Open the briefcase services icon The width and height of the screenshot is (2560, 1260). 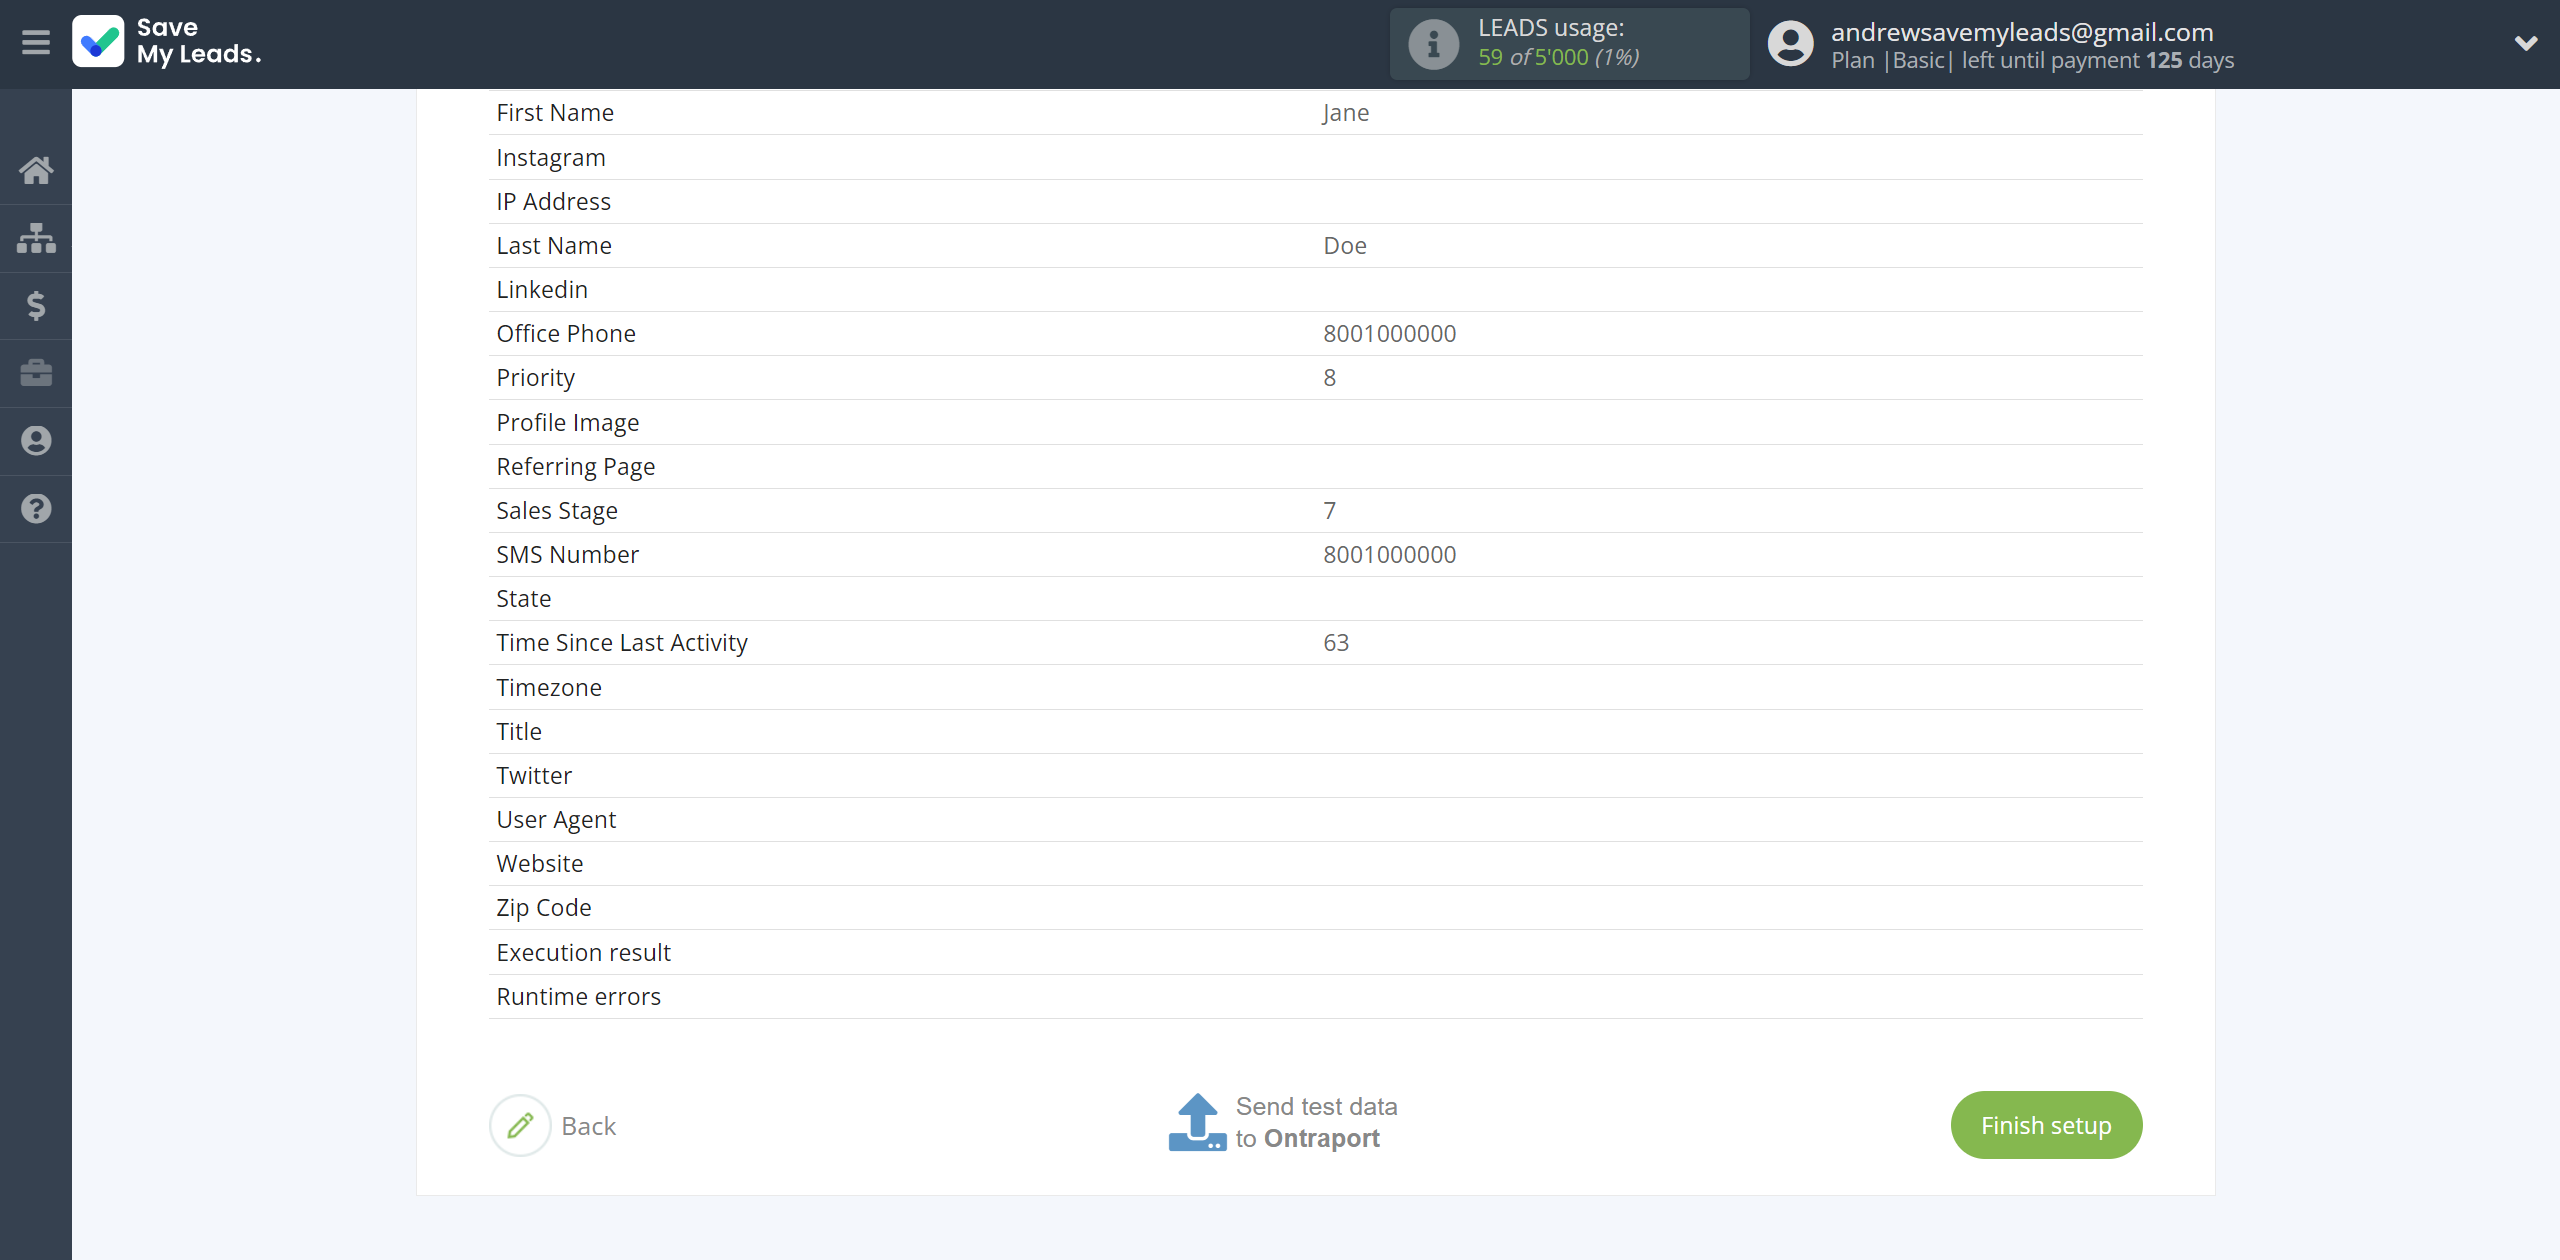coord(36,373)
